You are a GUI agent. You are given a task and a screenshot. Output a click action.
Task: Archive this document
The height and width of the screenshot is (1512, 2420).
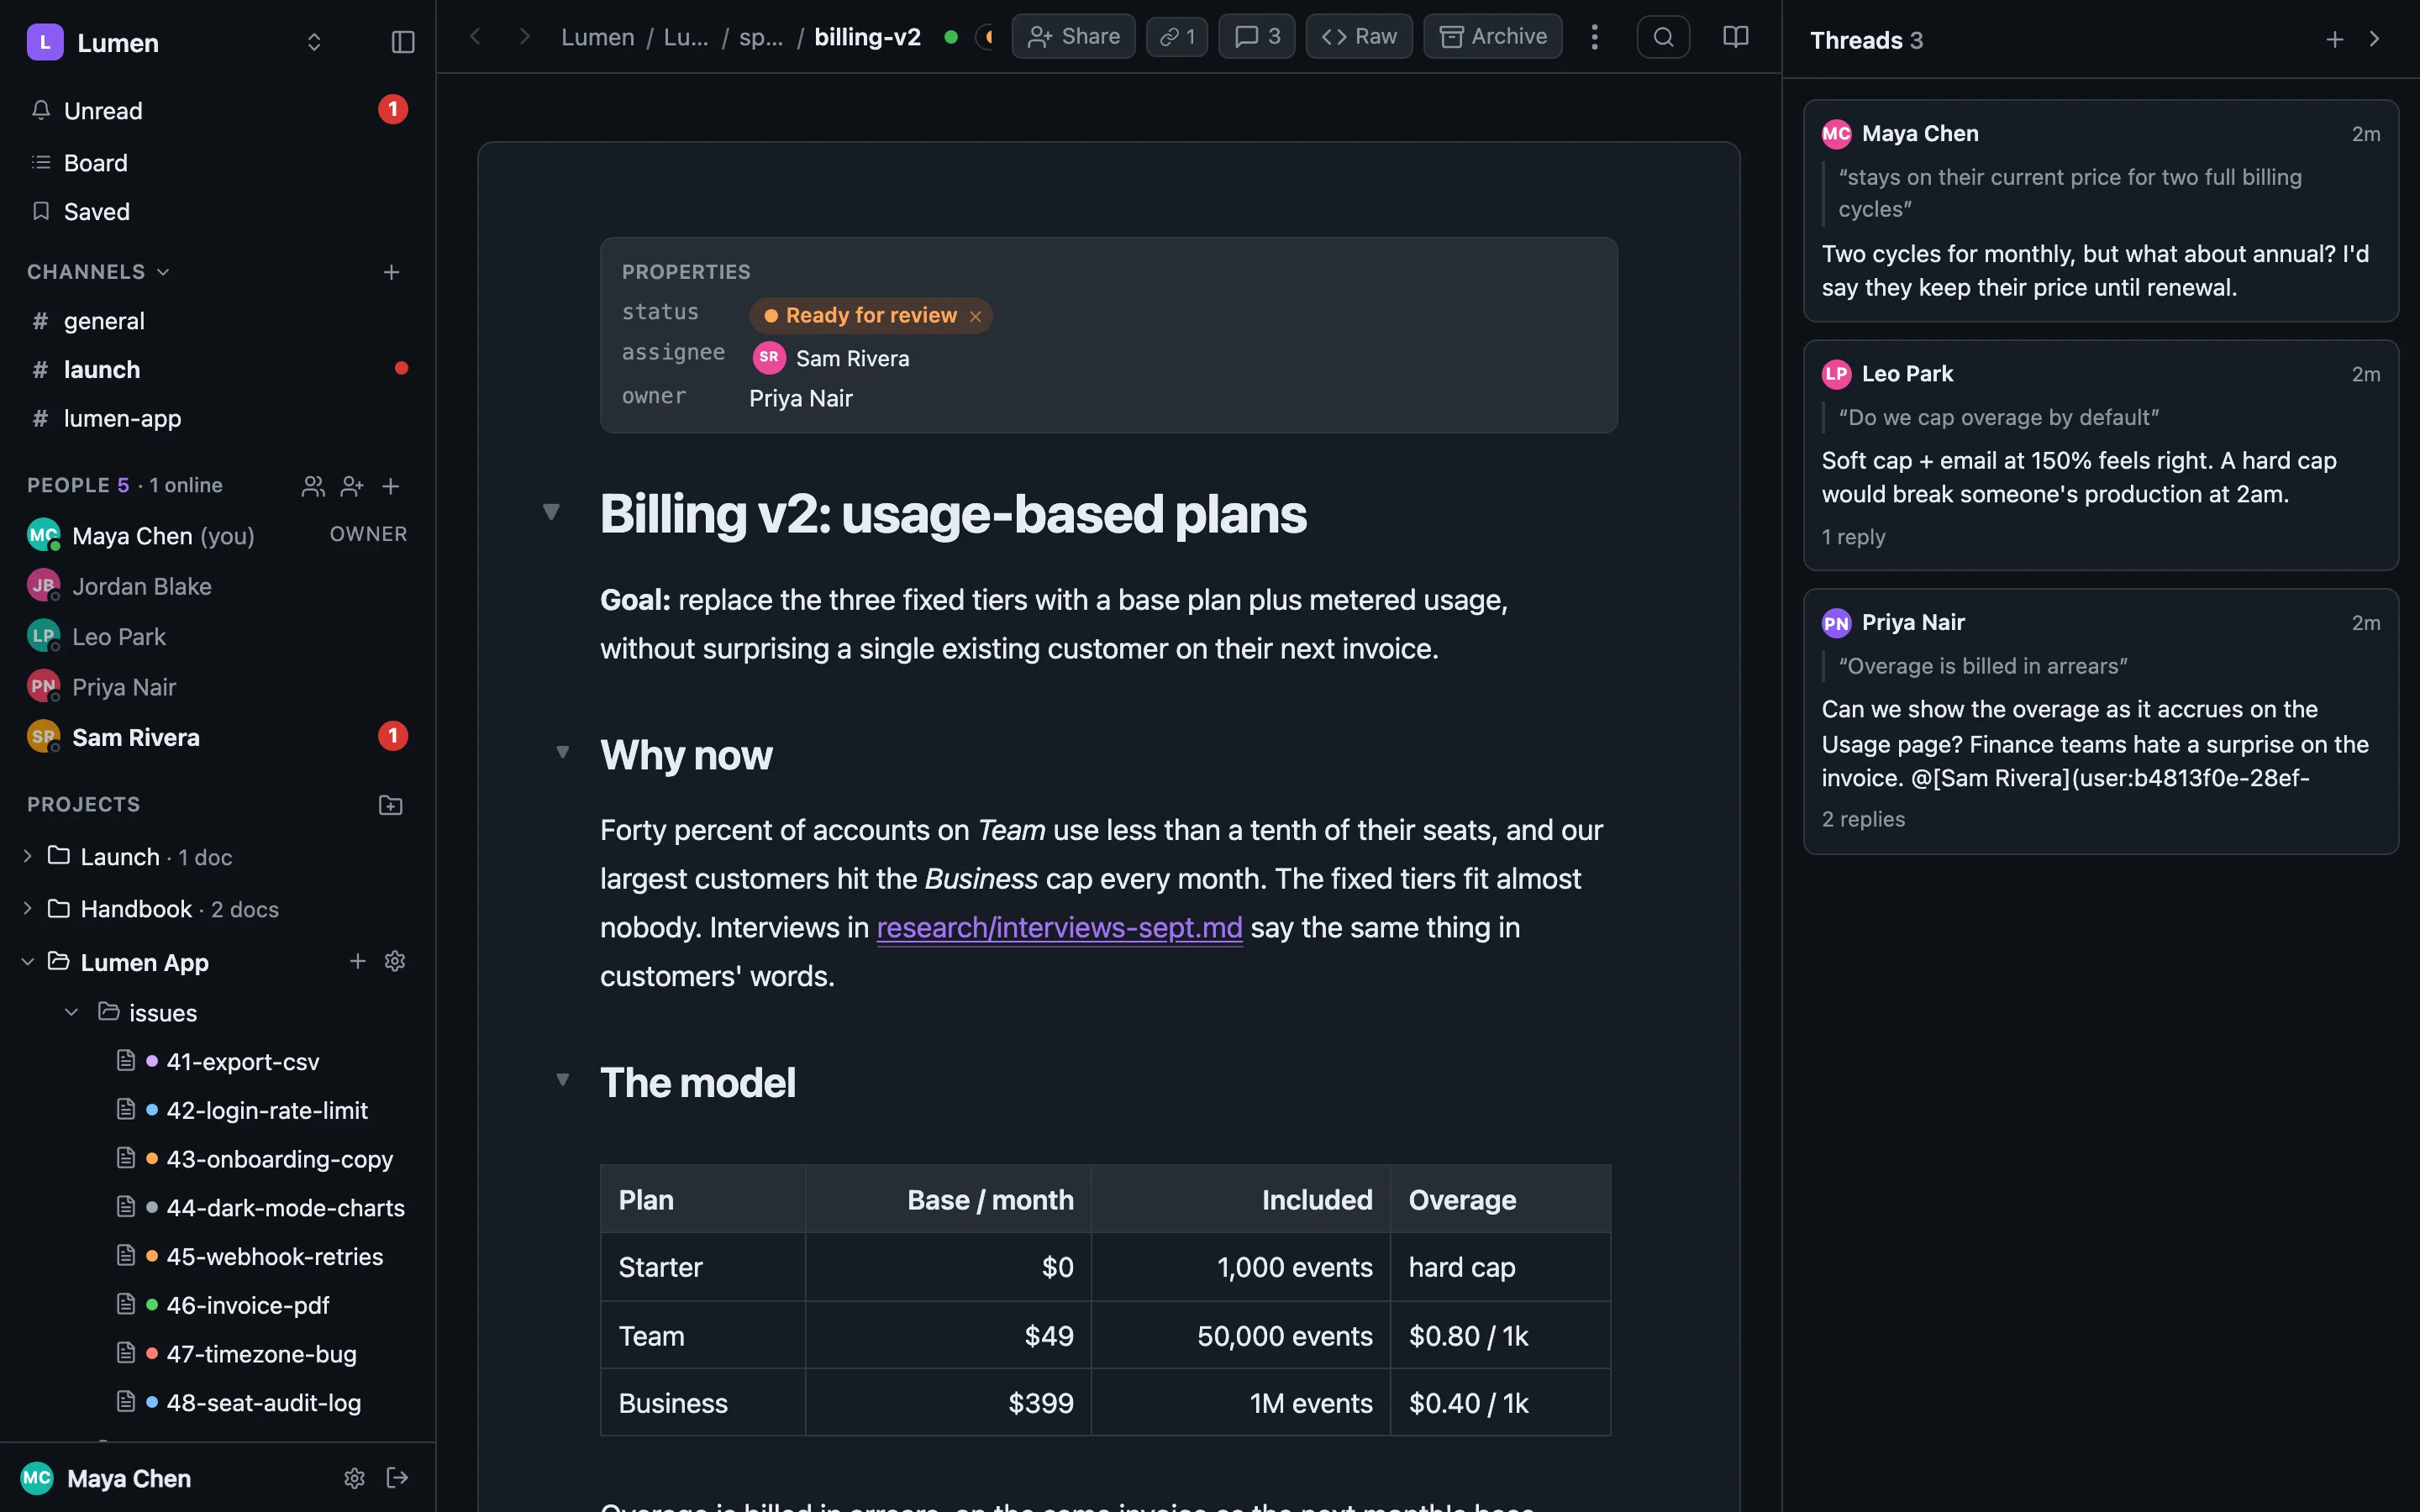(x=1493, y=37)
